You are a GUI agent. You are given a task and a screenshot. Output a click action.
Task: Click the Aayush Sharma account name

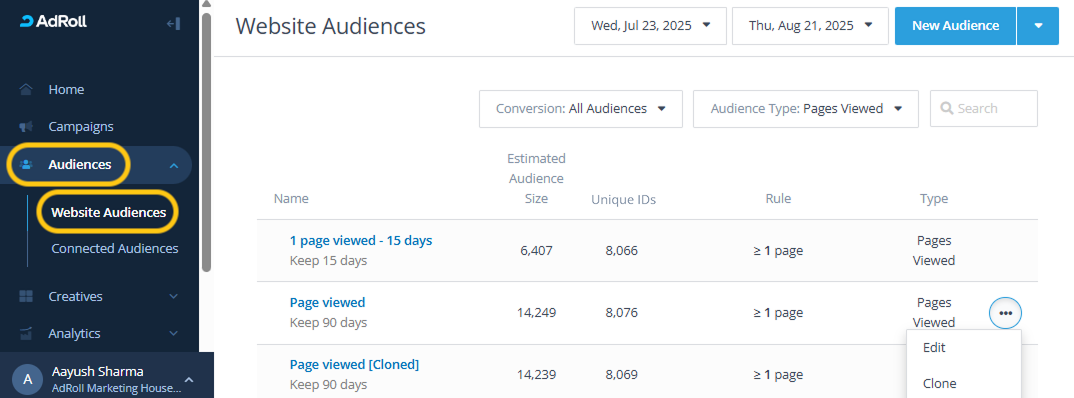[x=97, y=371]
